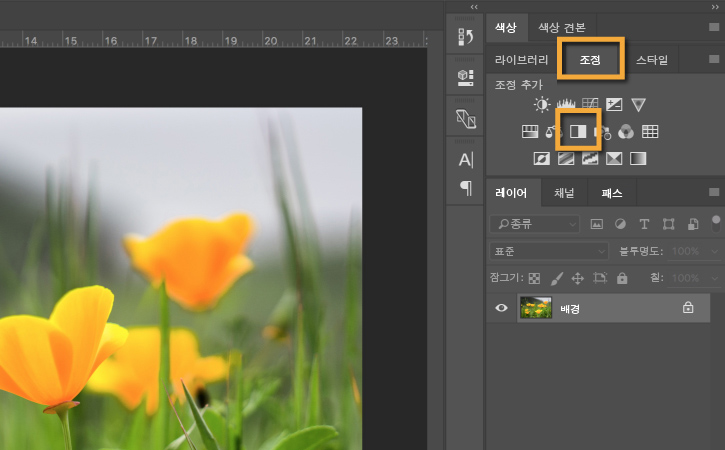Open the collapsed History panel icon

tap(465, 37)
